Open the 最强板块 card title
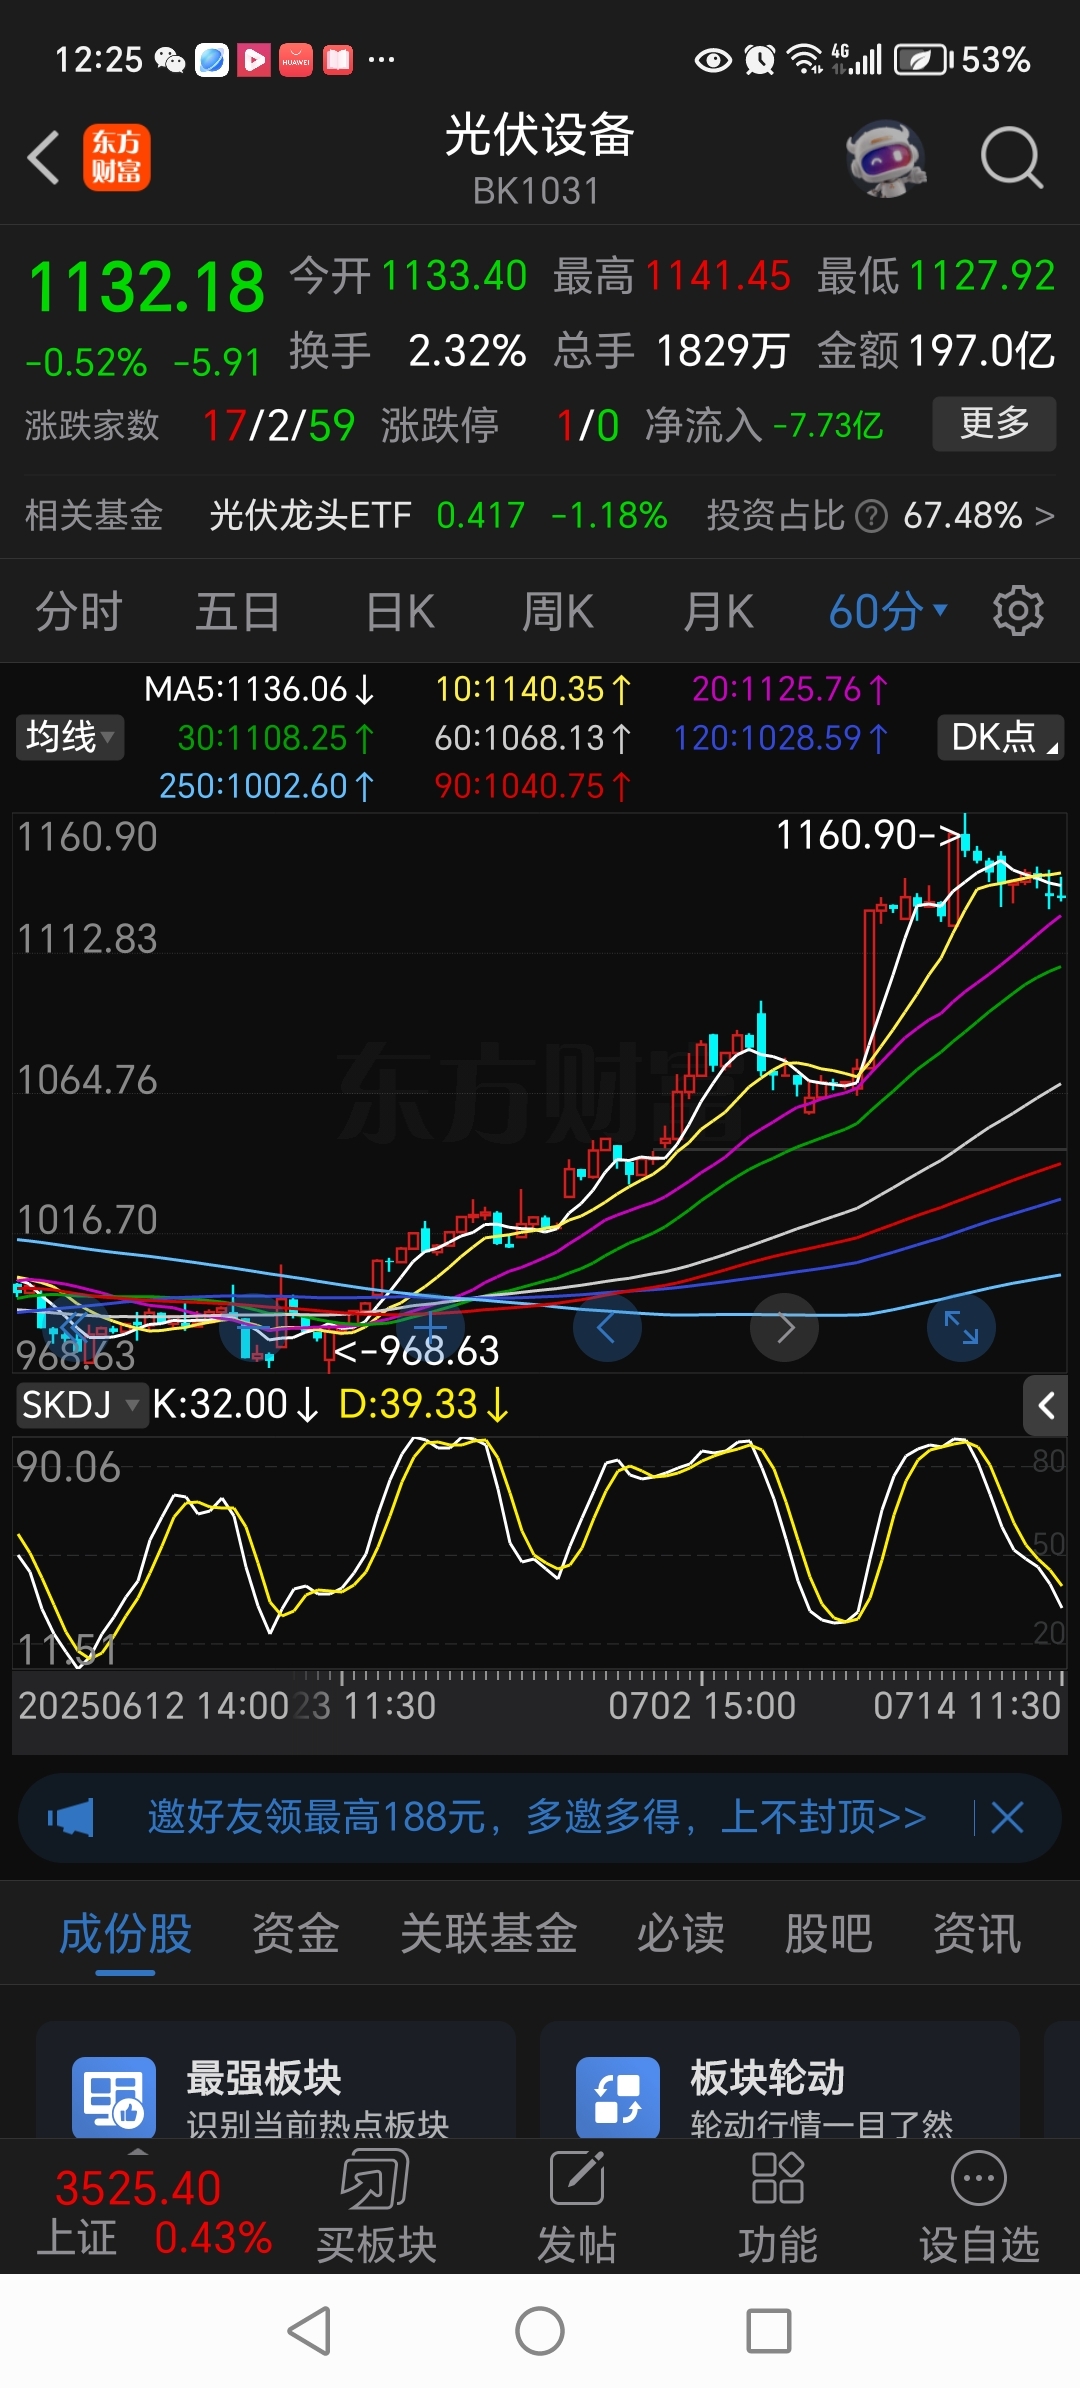1080x2388 pixels. point(264,2078)
